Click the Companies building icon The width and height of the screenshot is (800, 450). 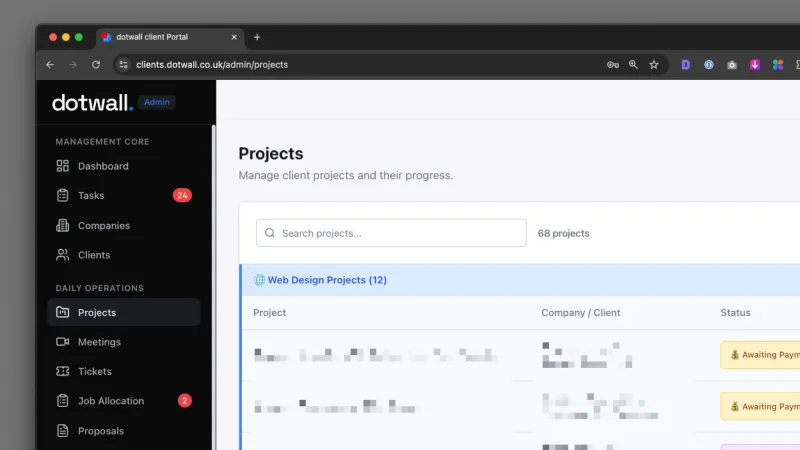[x=62, y=226]
